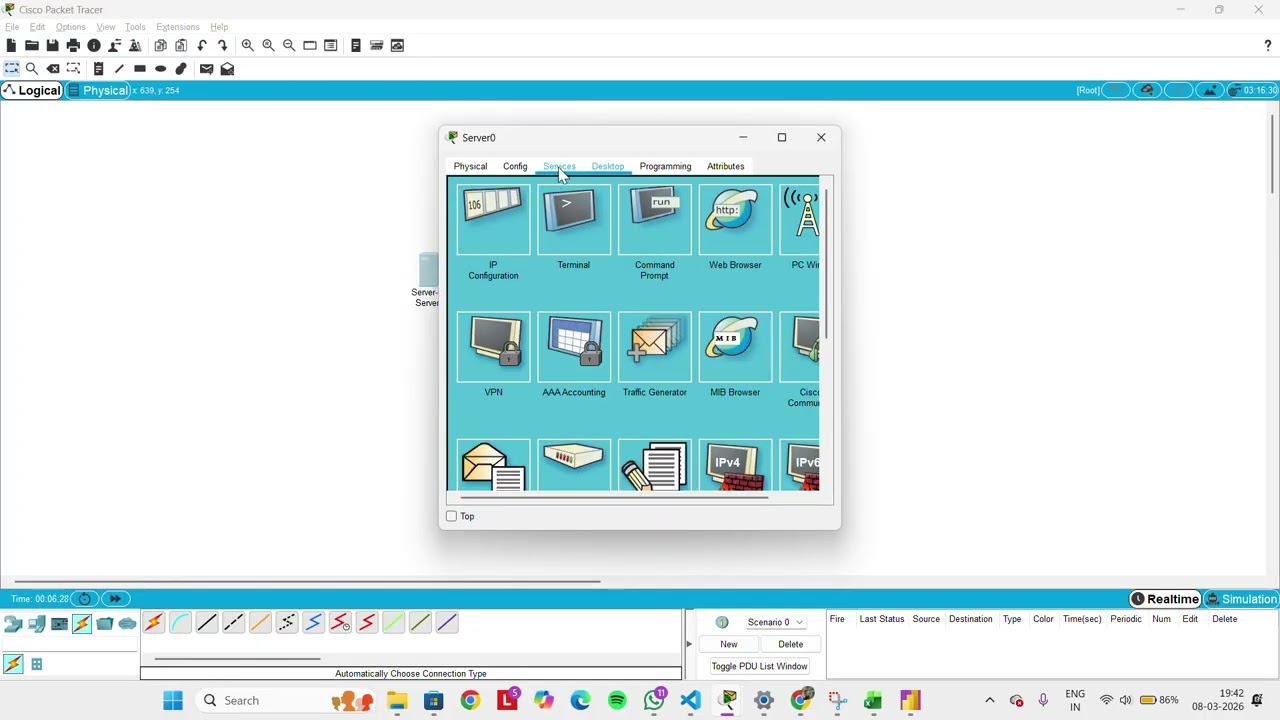1280x720 pixels.
Task: Expand the PDU panel arrow beside New
Action: click(x=688, y=644)
